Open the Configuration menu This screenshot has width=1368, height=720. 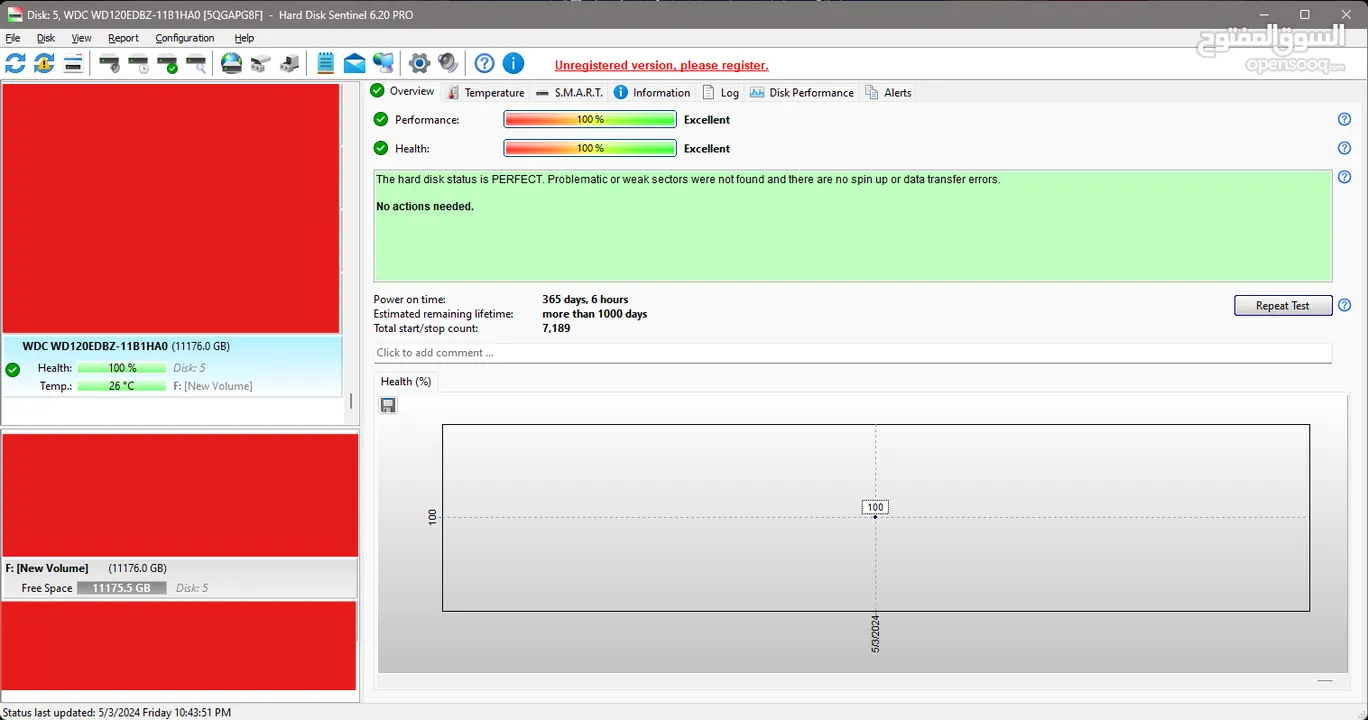tap(185, 38)
